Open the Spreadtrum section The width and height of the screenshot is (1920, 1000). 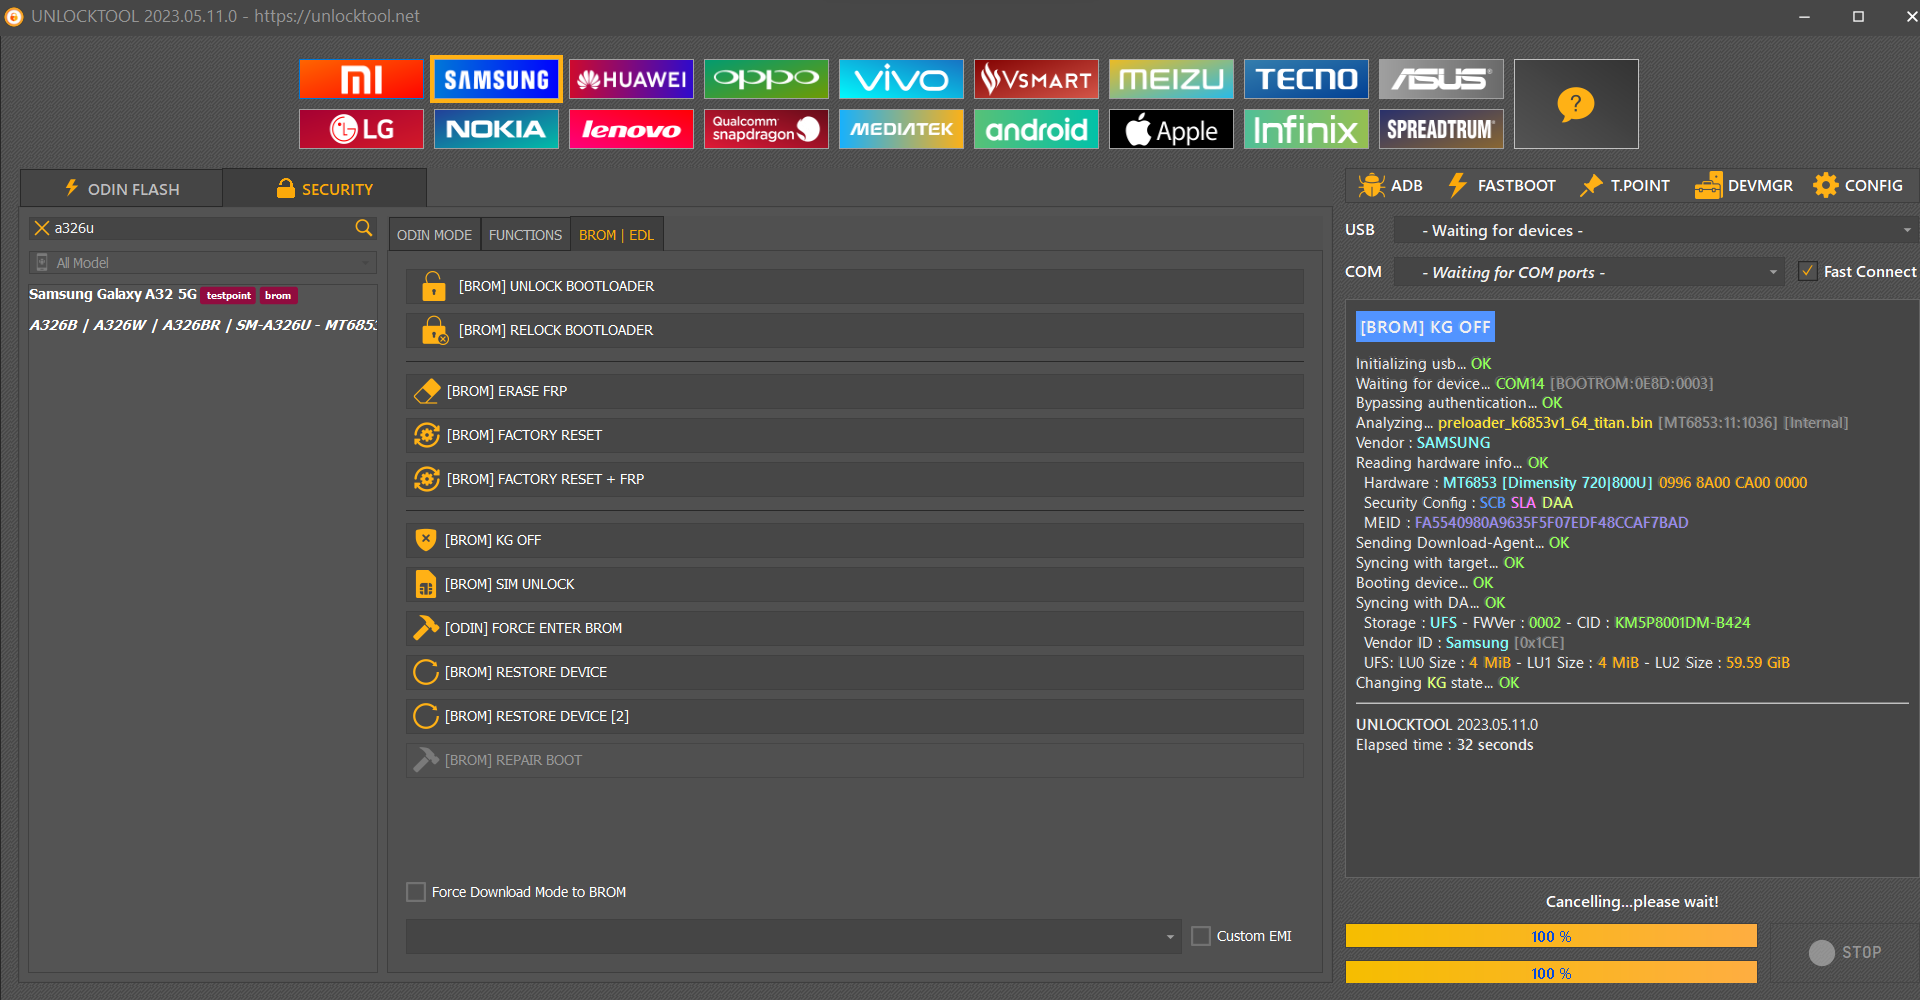[x=1441, y=129]
